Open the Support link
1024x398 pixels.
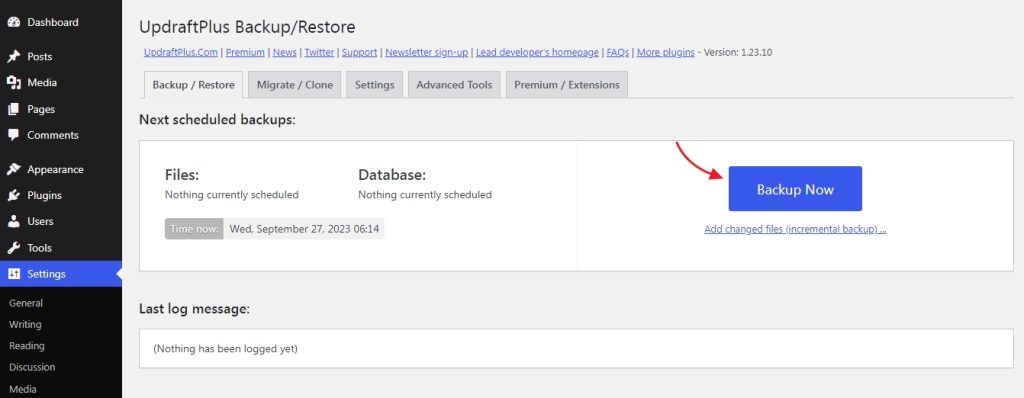(x=359, y=52)
